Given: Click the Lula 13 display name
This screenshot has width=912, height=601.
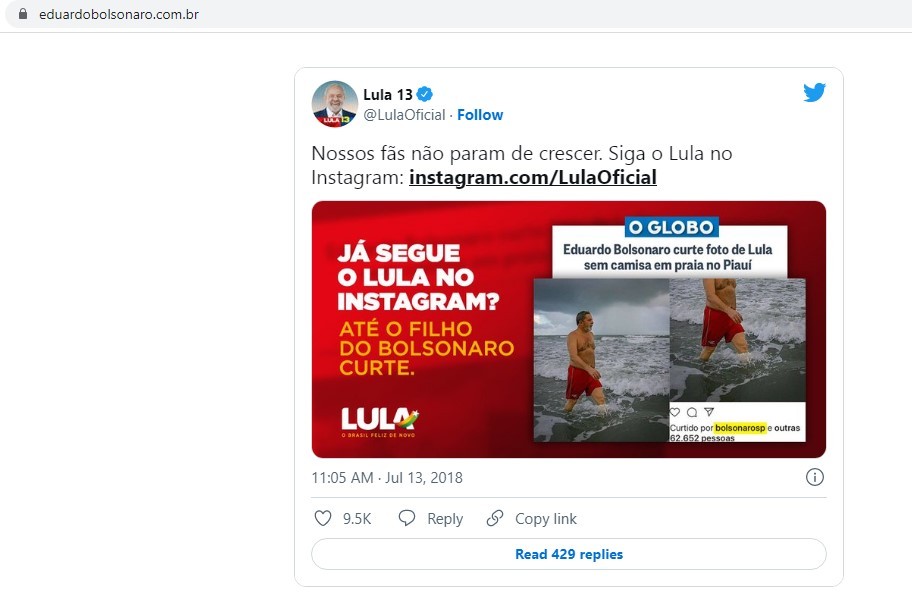Looking at the screenshot, I should click(388, 94).
